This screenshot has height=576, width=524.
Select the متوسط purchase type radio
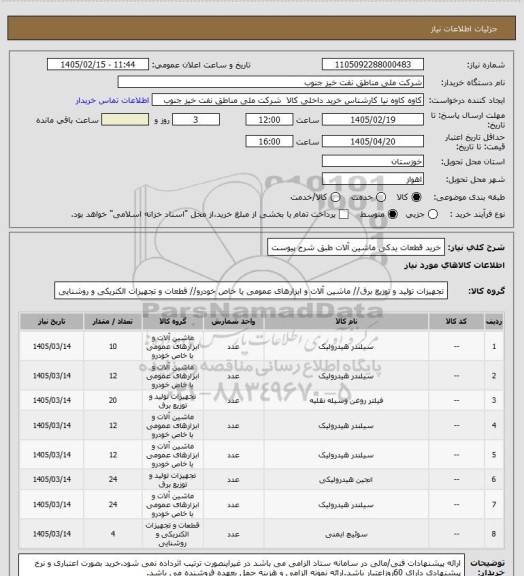click(x=393, y=214)
